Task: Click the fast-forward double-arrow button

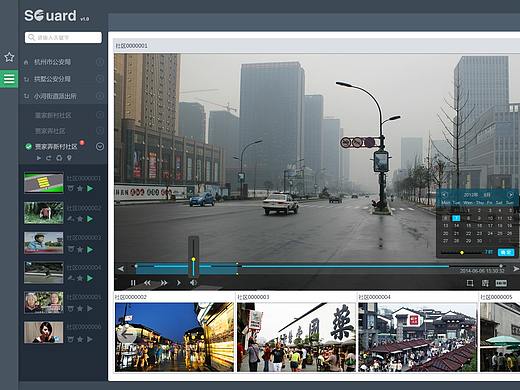Action: point(164,283)
